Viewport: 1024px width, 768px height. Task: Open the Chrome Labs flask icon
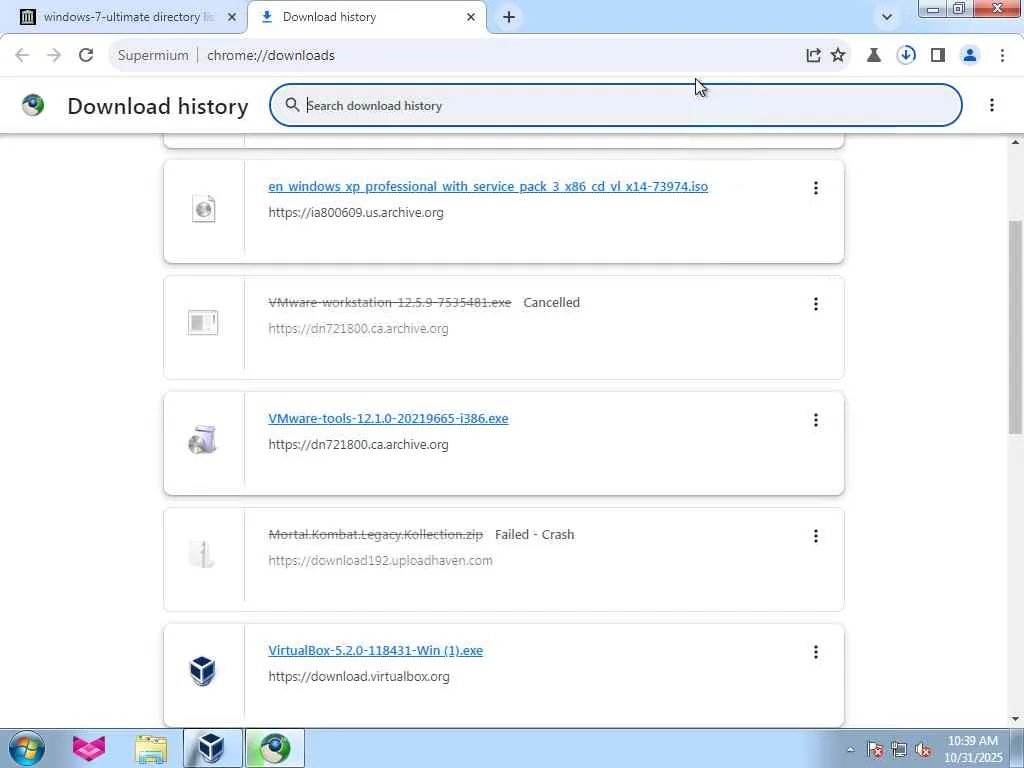coord(873,56)
